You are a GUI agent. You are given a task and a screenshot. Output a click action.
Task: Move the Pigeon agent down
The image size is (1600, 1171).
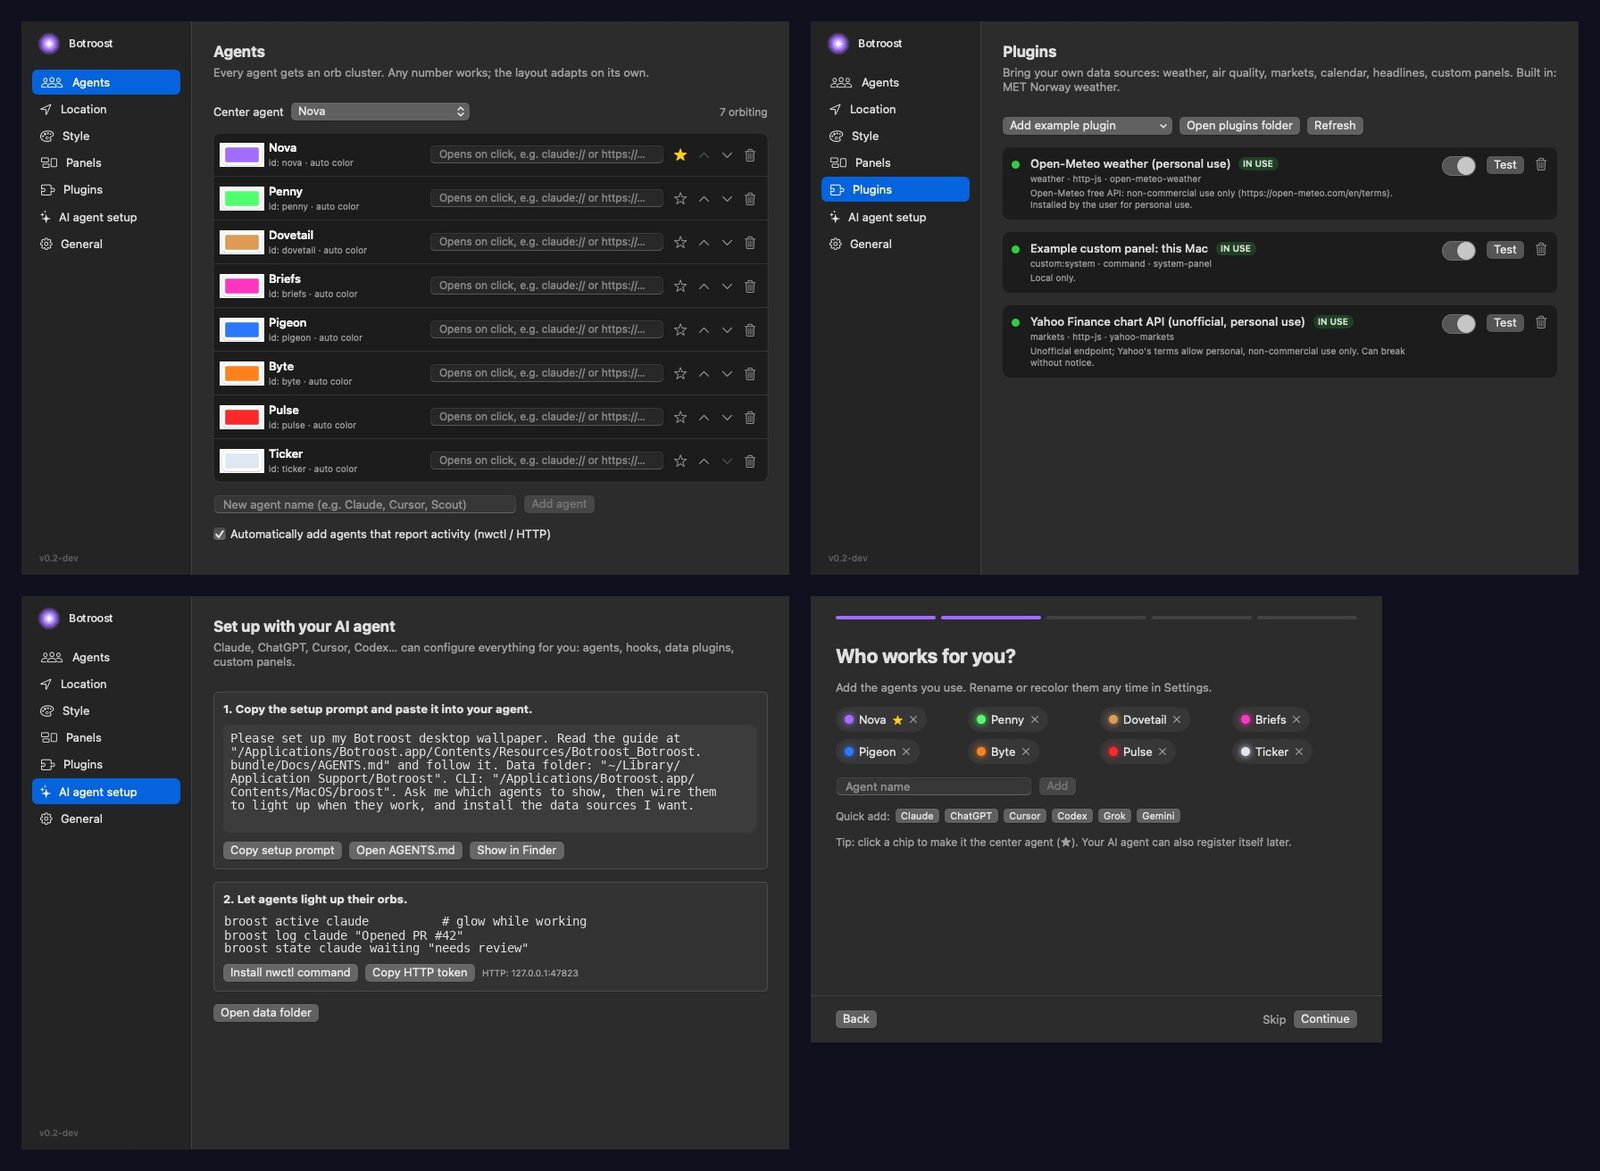tap(727, 330)
